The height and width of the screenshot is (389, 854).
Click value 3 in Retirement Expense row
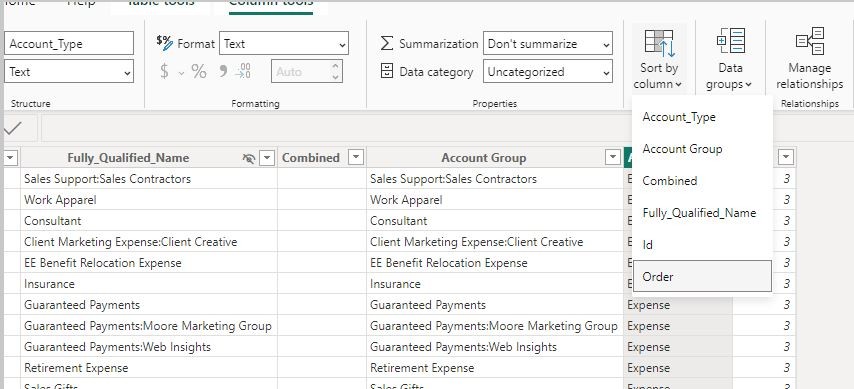click(786, 368)
